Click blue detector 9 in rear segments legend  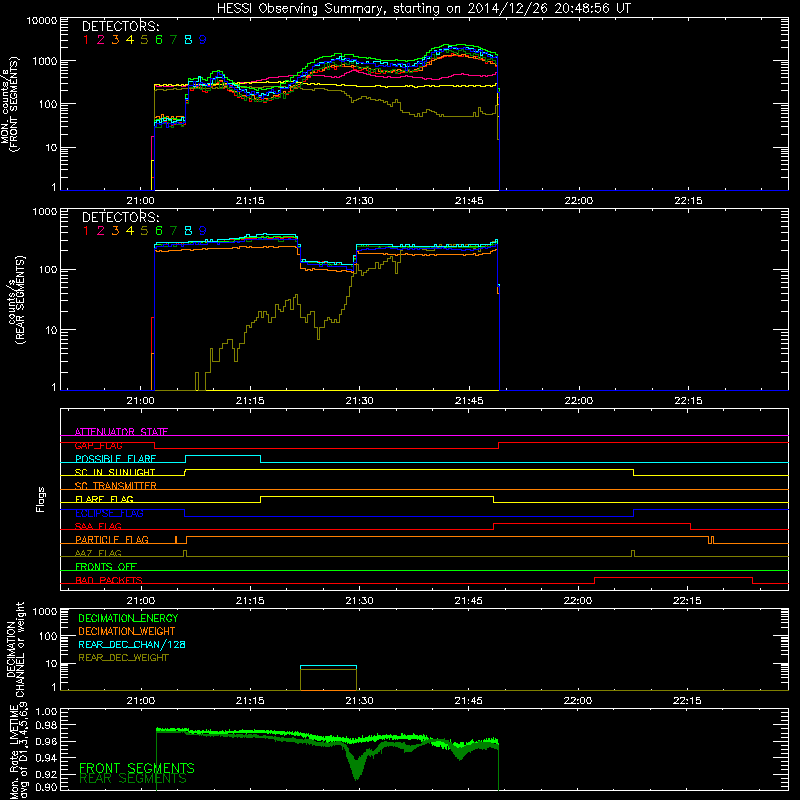pos(203,231)
